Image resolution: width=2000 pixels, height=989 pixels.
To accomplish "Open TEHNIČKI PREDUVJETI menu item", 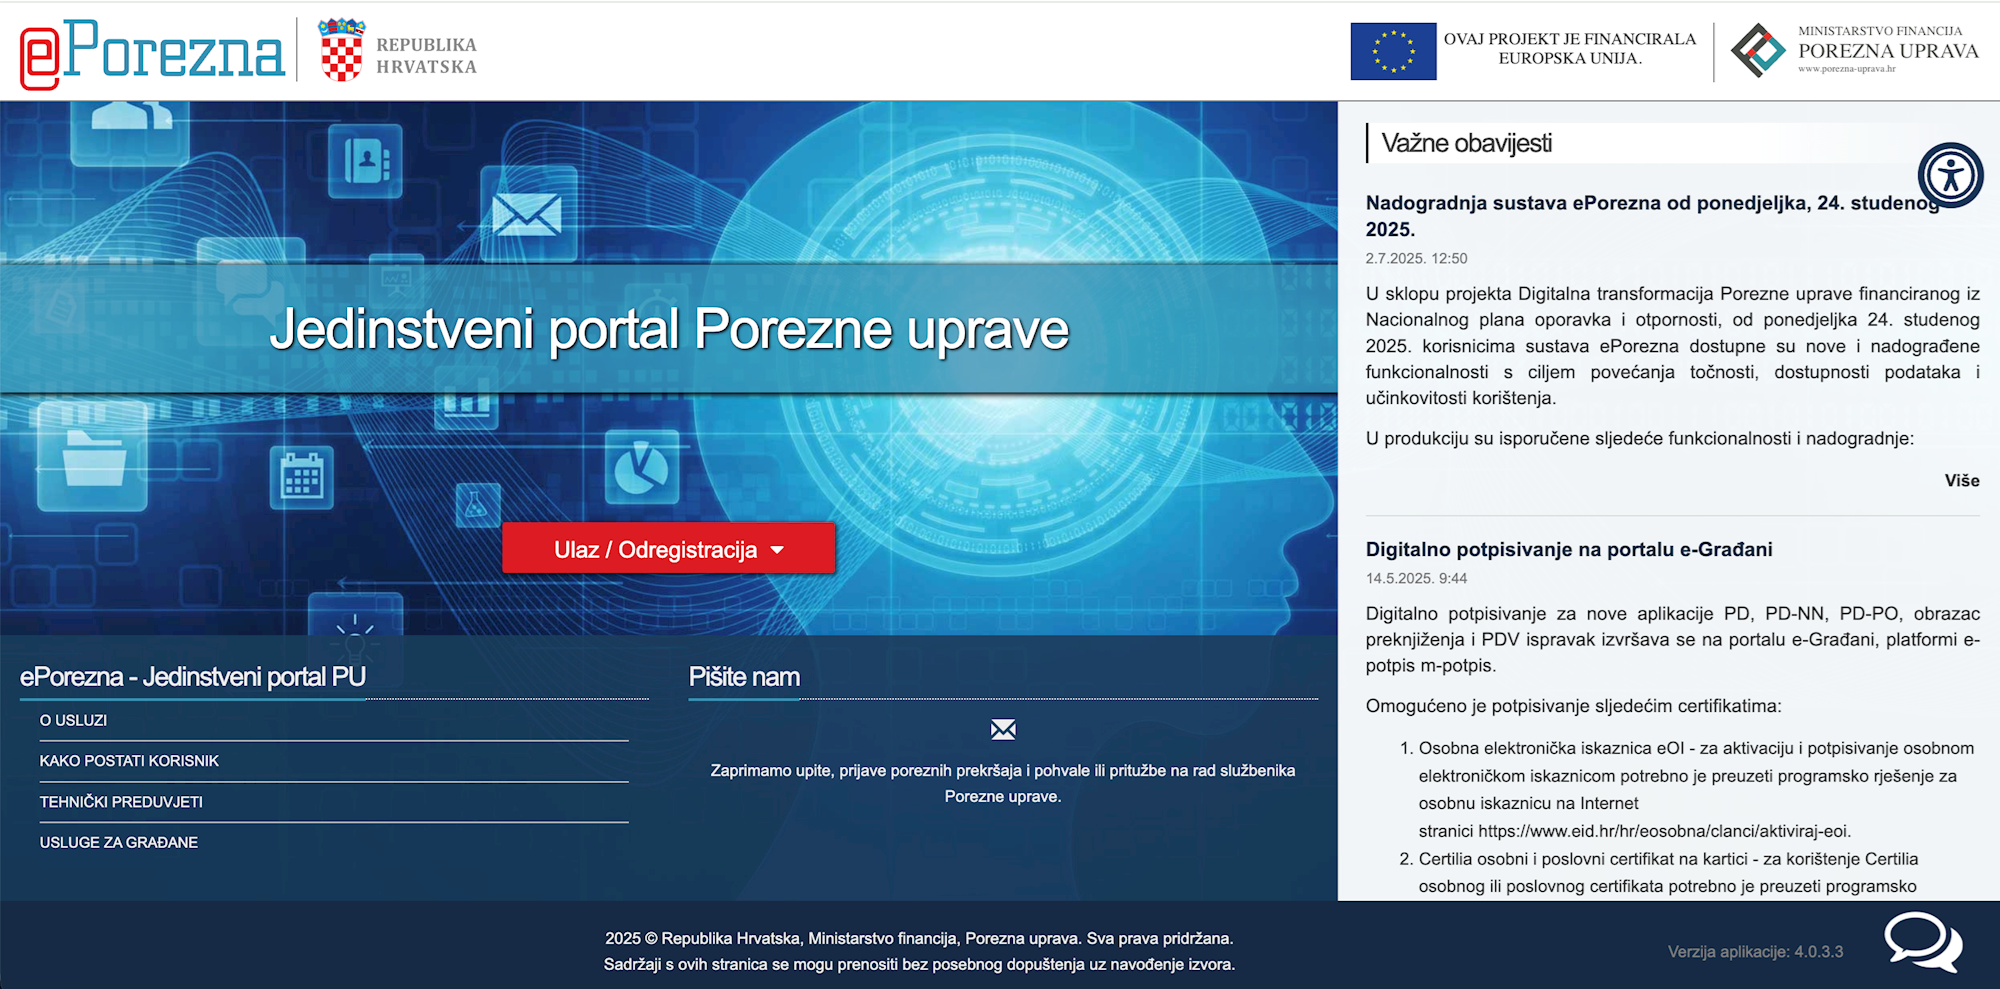I will click(x=121, y=802).
